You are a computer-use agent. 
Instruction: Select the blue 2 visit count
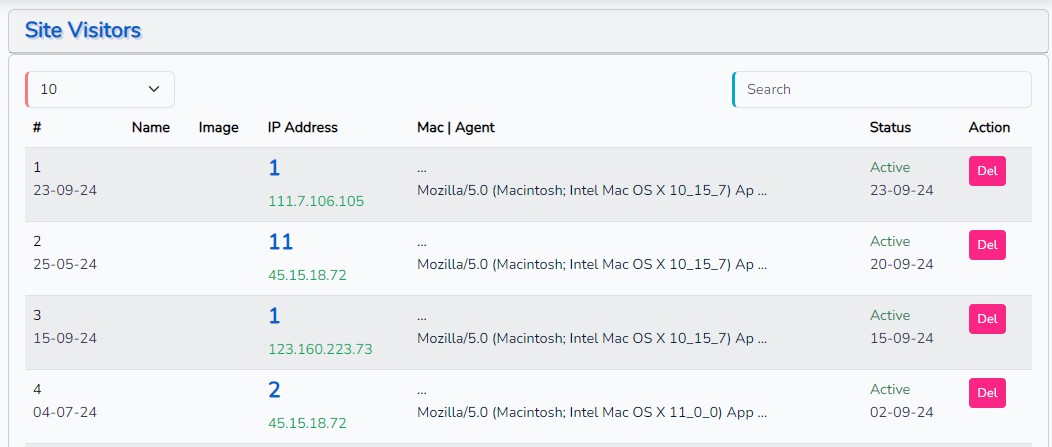274,390
